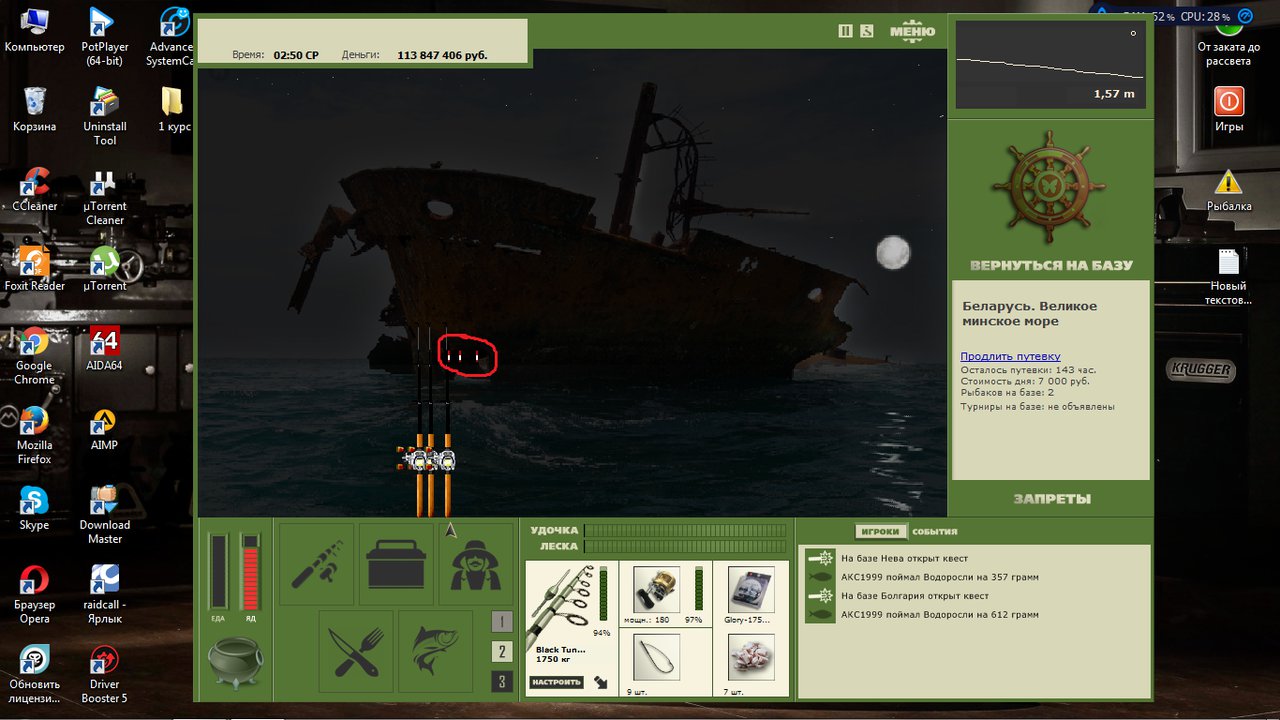Click the game time 02:50 СР
Screen dimensions: 1280x720
pyautogui.click(x=296, y=55)
